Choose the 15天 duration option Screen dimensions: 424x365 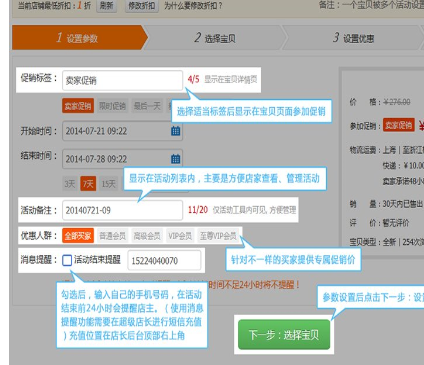click(x=109, y=184)
